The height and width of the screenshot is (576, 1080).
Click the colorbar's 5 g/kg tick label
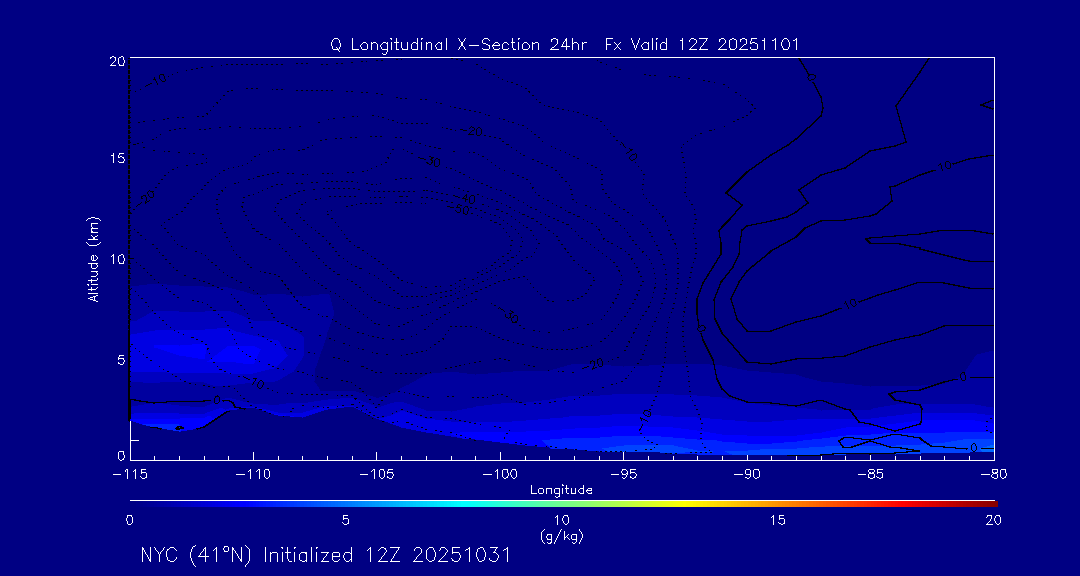tap(346, 520)
